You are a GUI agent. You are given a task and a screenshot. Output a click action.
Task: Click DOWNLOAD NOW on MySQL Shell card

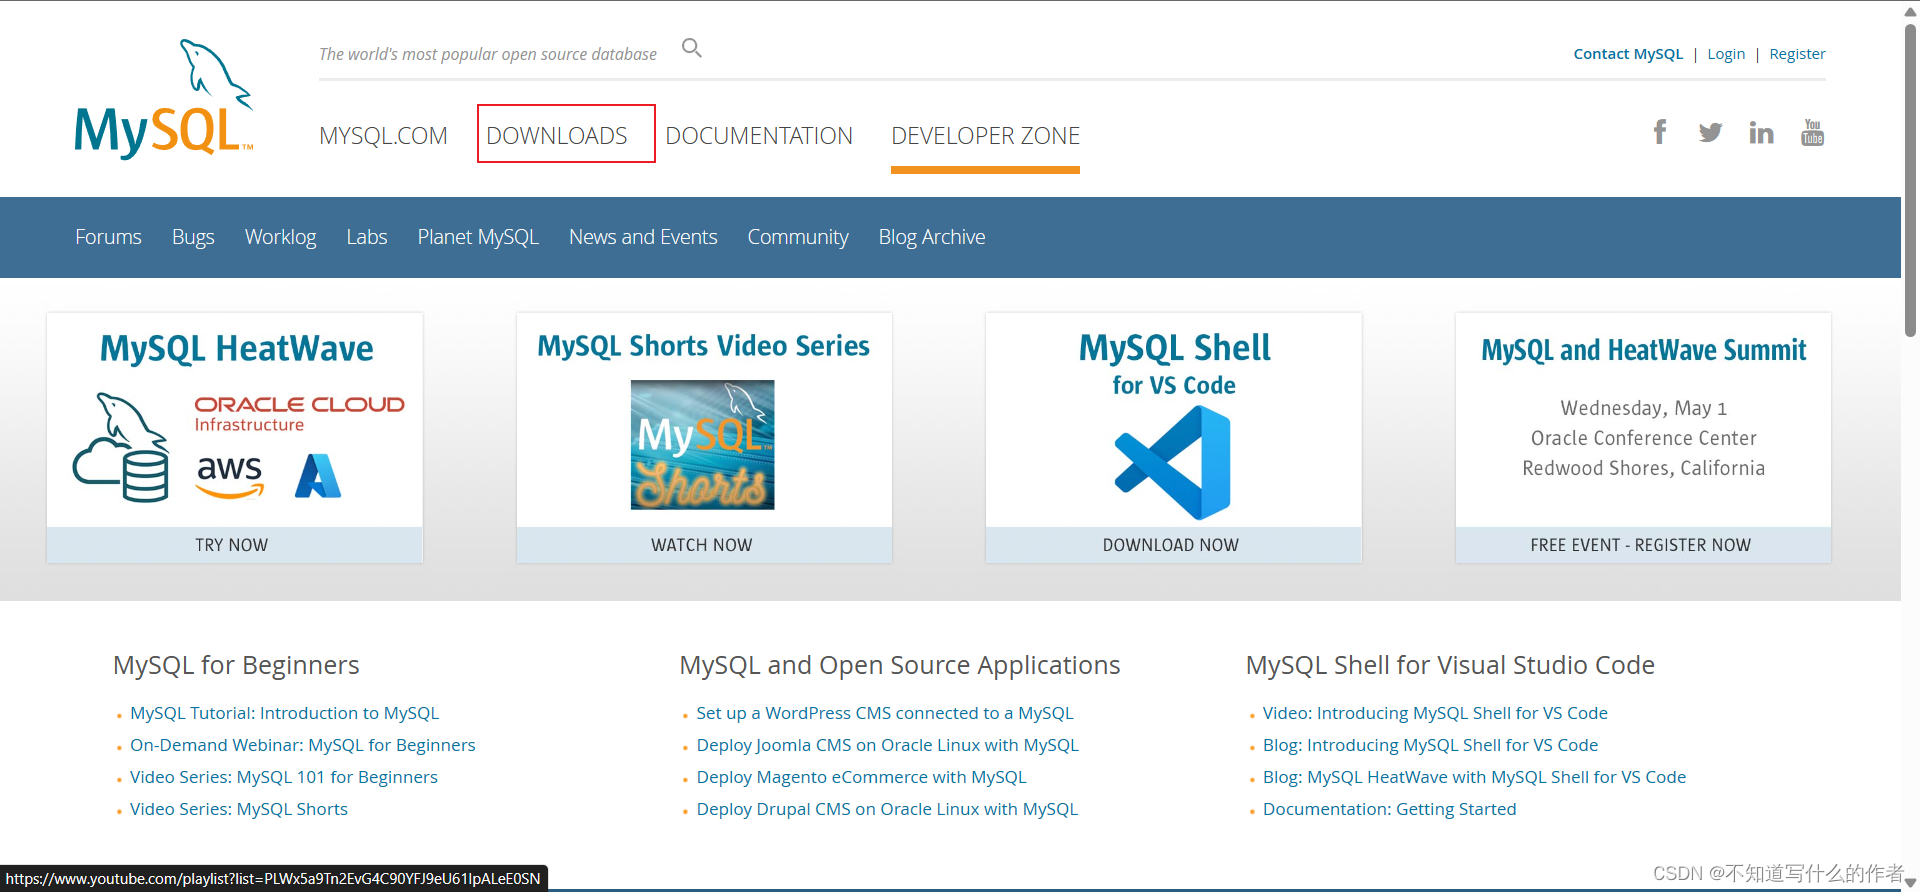(1173, 545)
